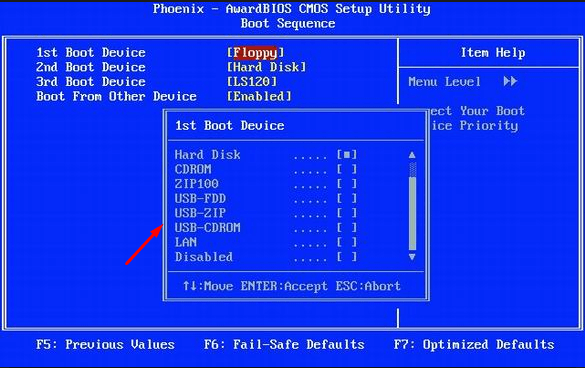Click the F6: Fail-Safe Defaults hint
585x368 pixels.
coord(284,344)
